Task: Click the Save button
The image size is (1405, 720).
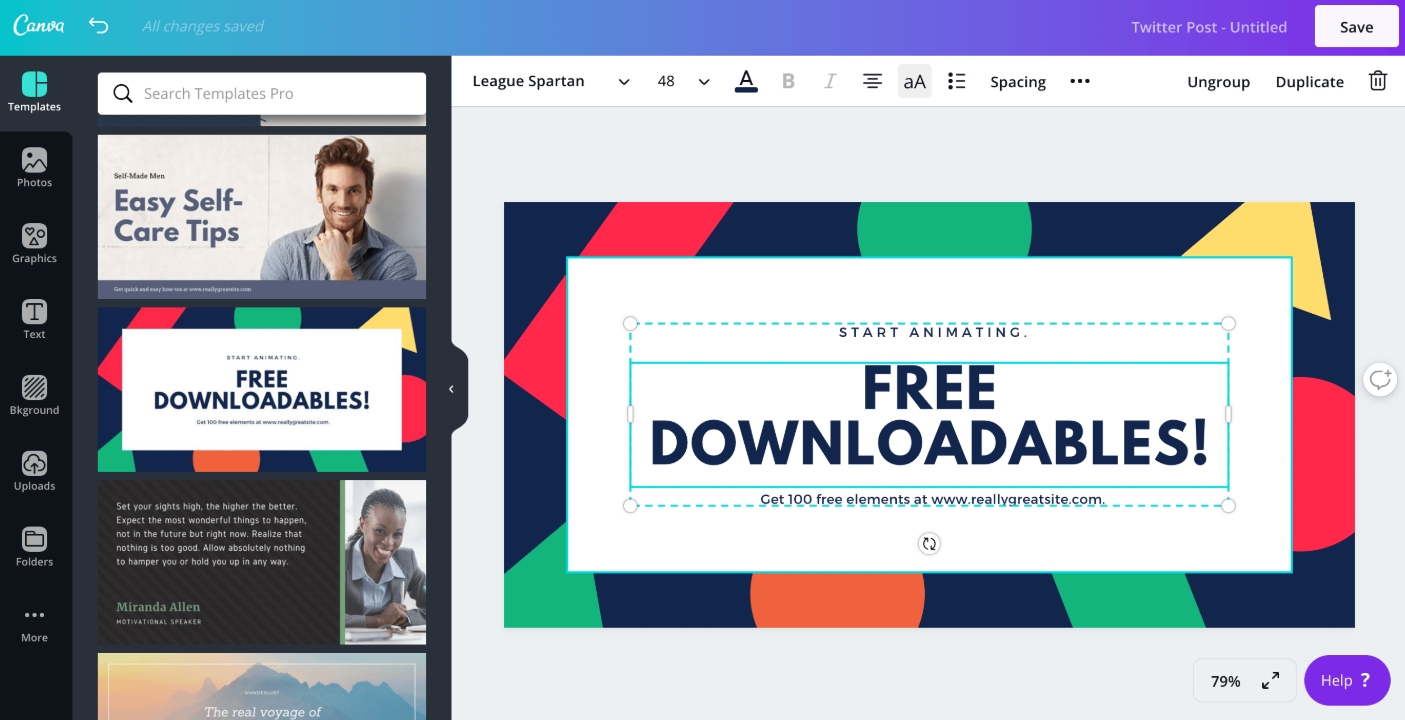Action: click(x=1357, y=27)
